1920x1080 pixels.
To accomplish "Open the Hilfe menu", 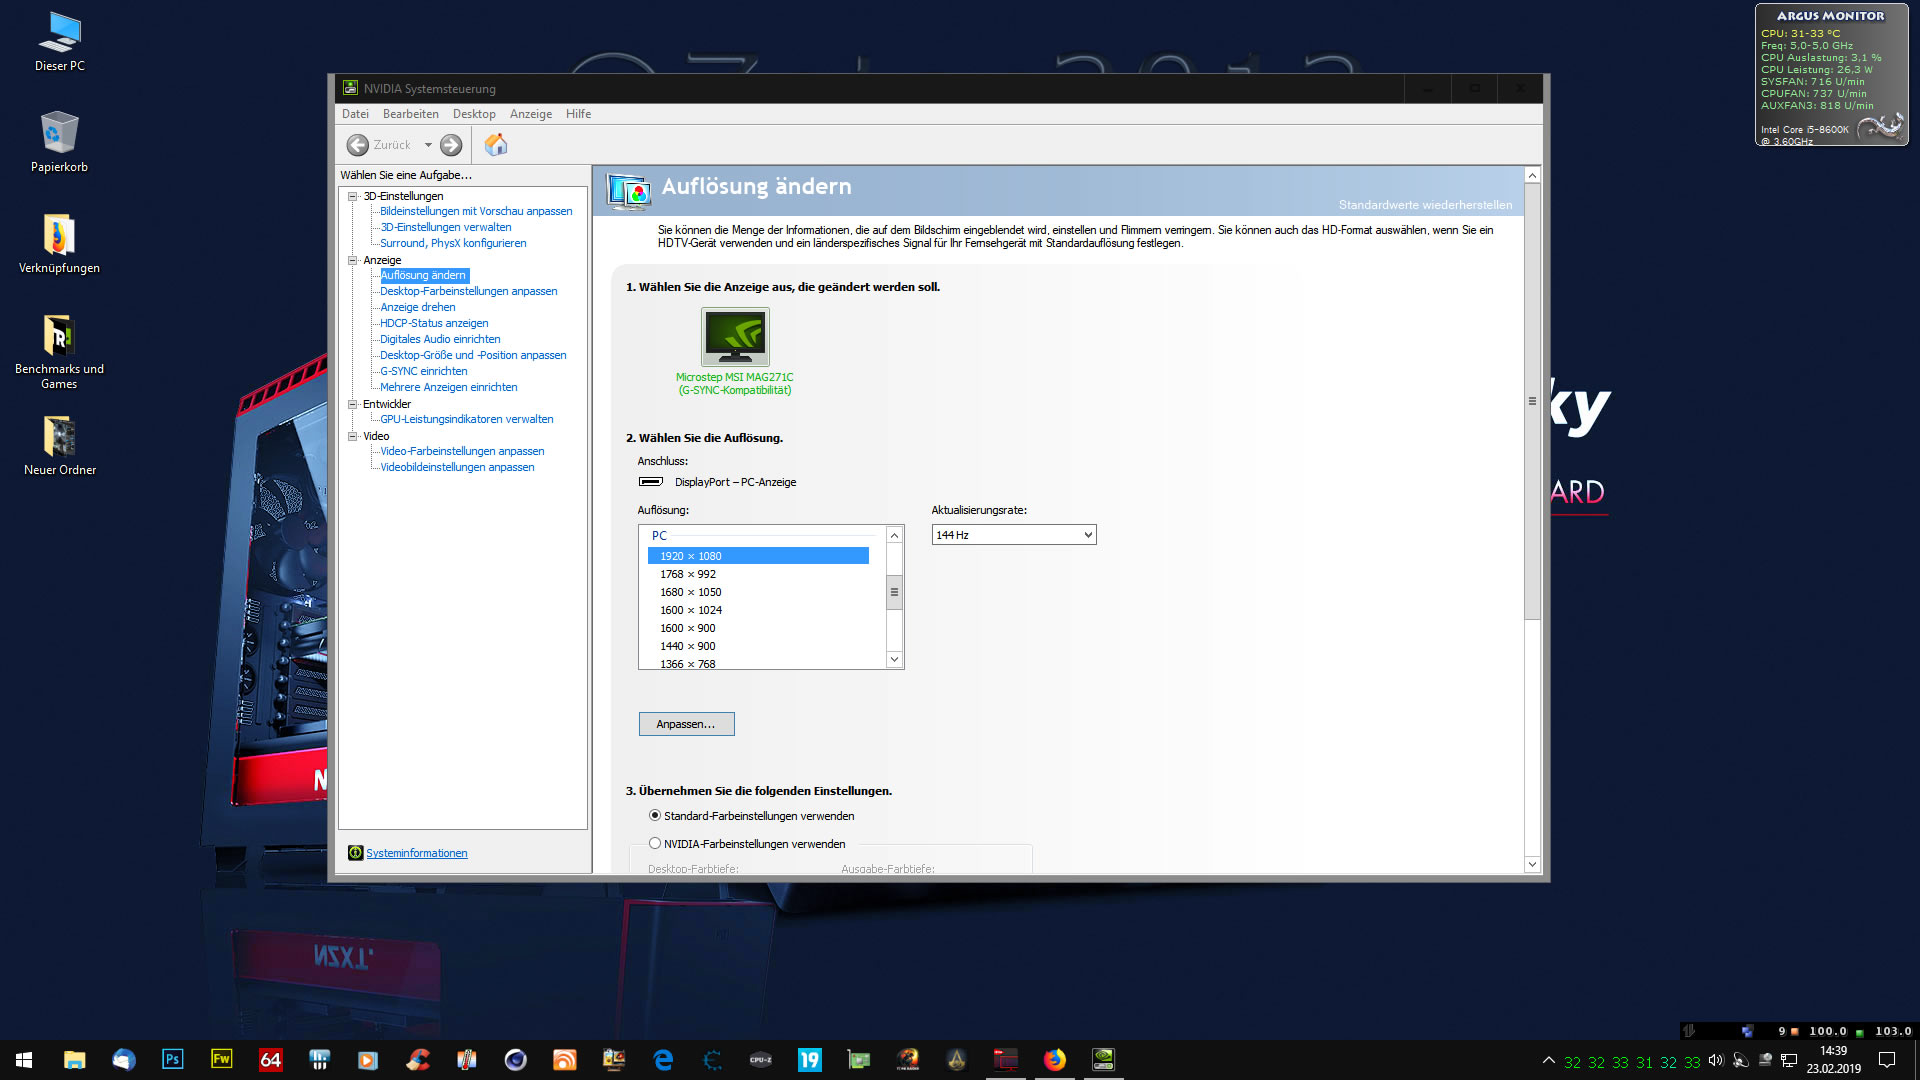I will pos(578,114).
